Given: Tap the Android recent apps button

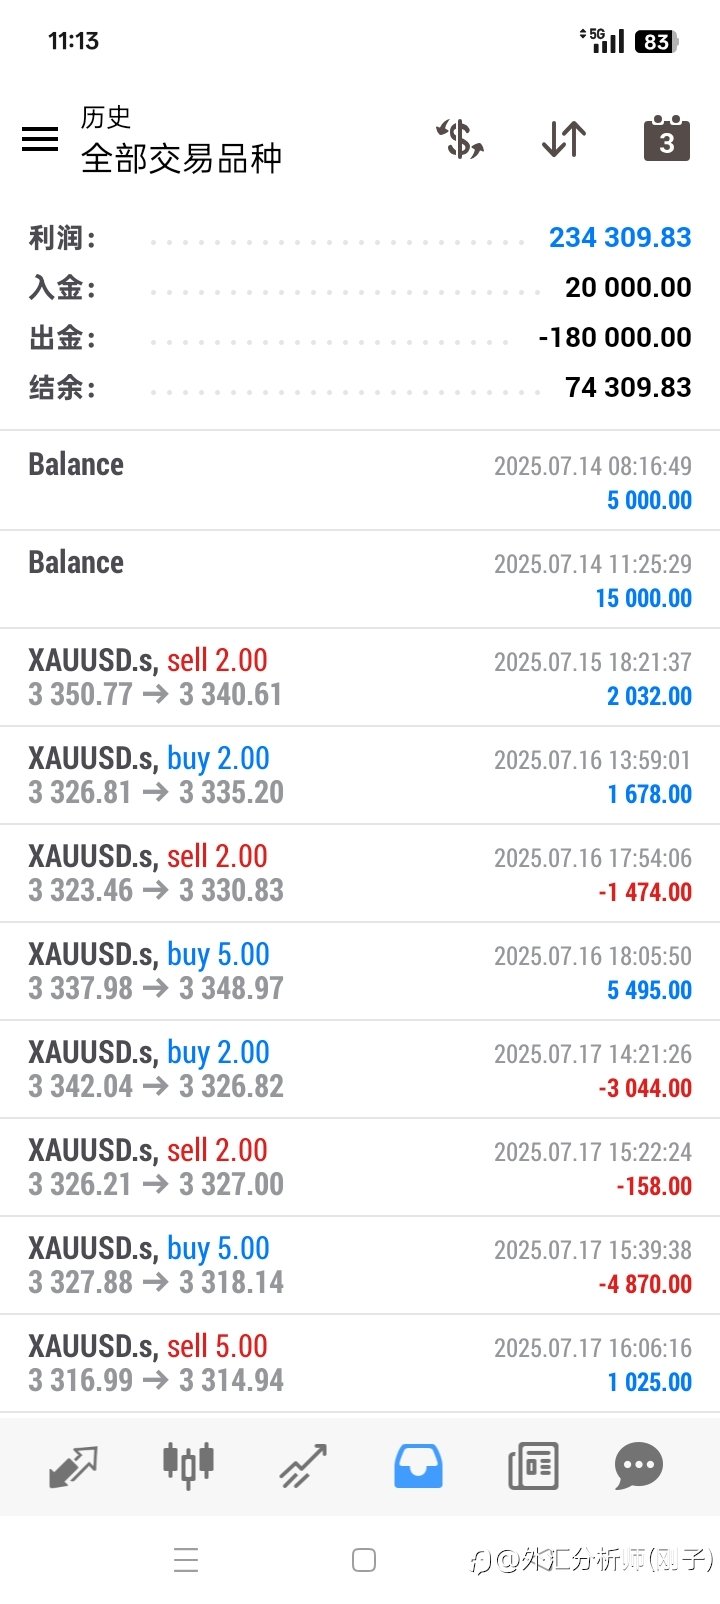Looking at the screenshot, I should [x=186, y=1560].
